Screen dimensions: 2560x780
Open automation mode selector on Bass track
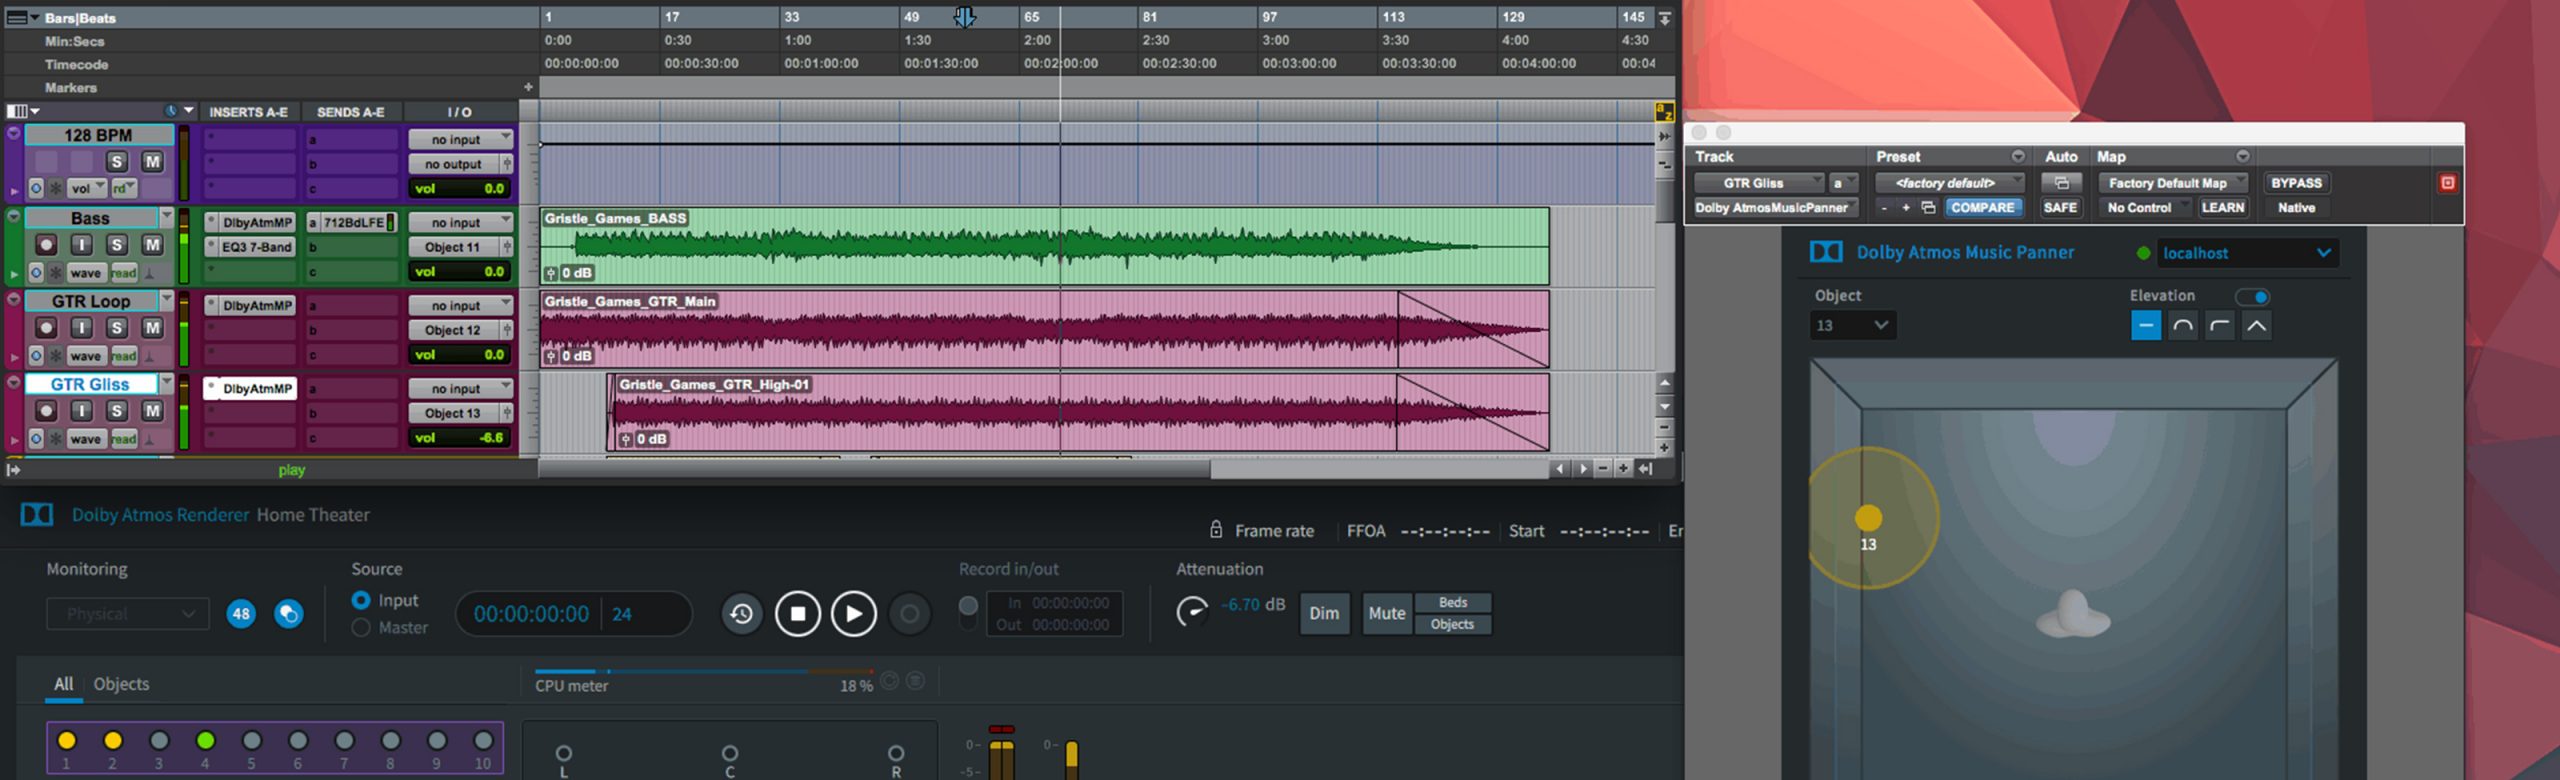124,273
